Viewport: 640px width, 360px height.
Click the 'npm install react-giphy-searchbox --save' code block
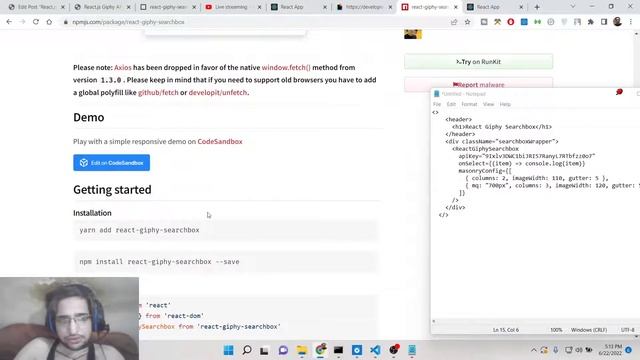pos(225,262)
